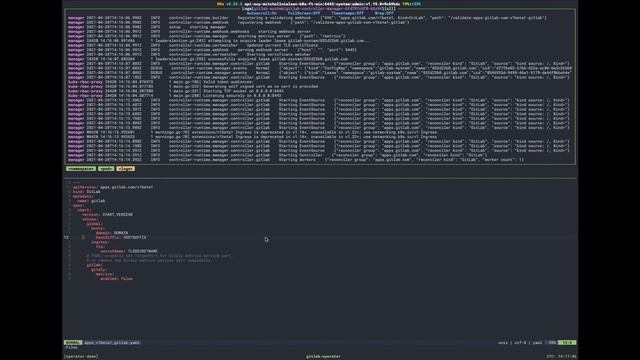Click the 'attempting to acquire leader lease' log line
The height and width of the screenshot is (360, 640).
click(219, 40)
